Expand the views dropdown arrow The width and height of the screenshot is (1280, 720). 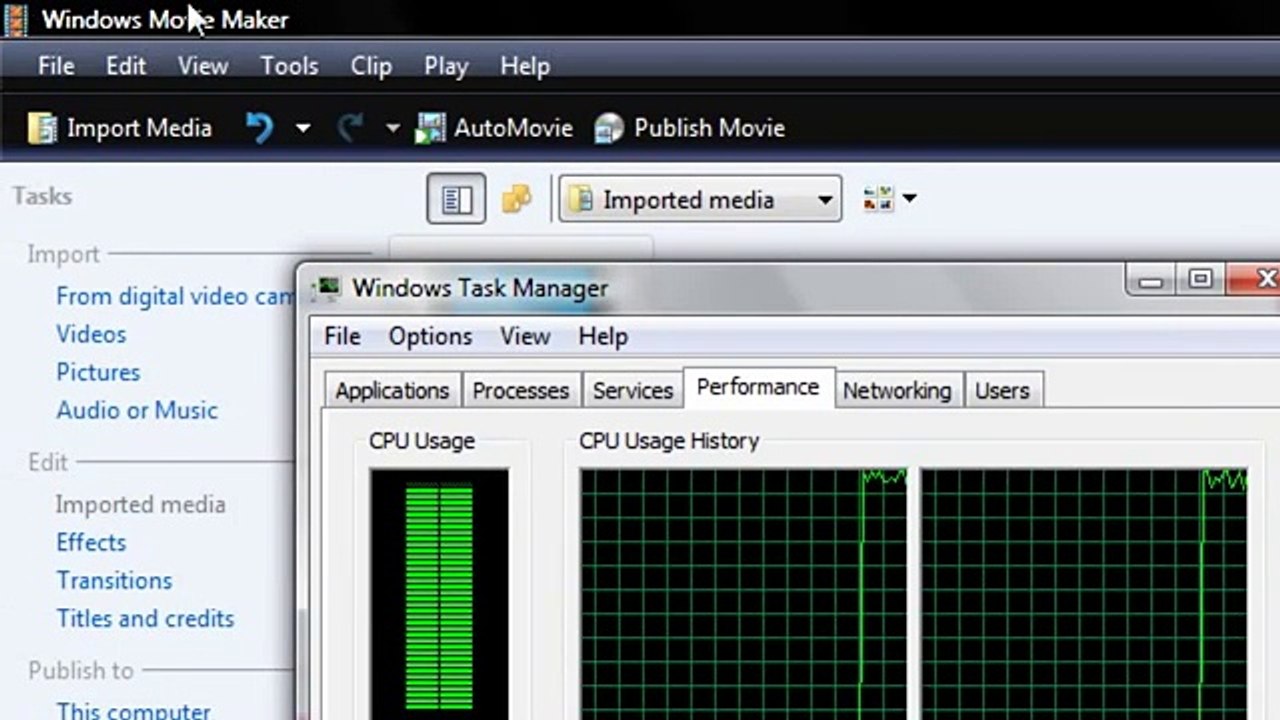click(x=909, y=198)
